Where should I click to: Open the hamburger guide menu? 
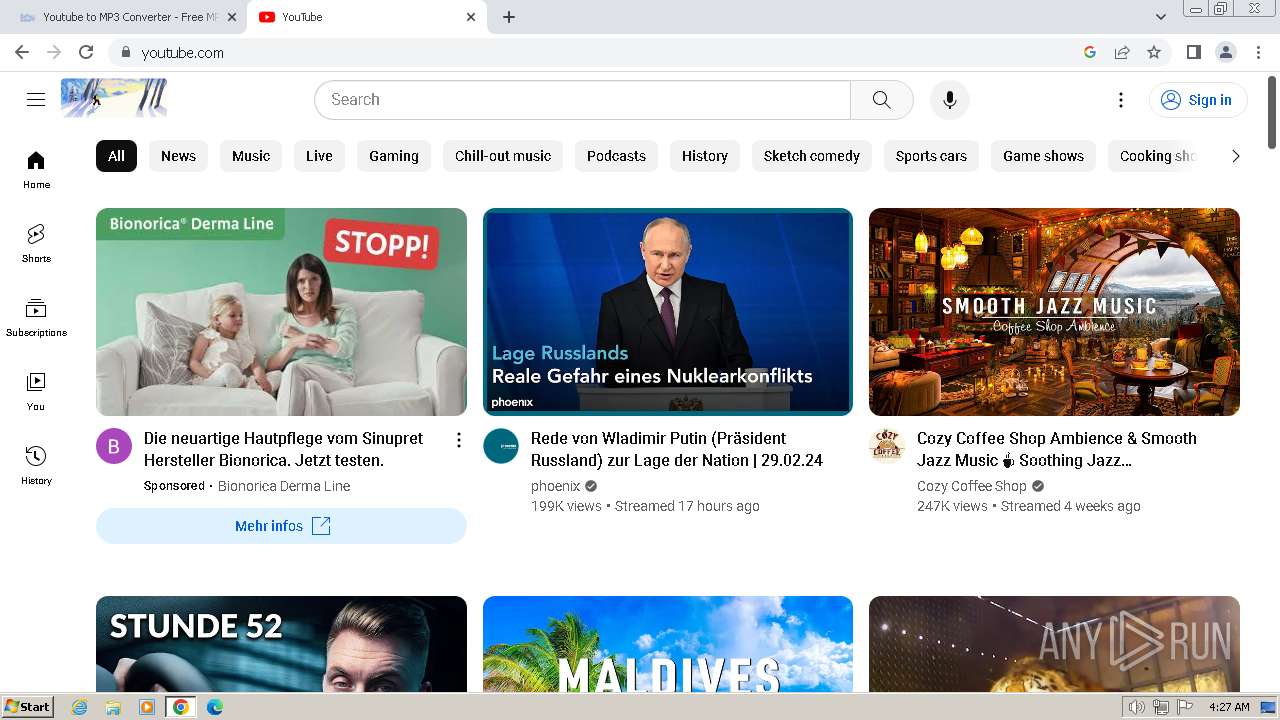(x=36, y=99)
